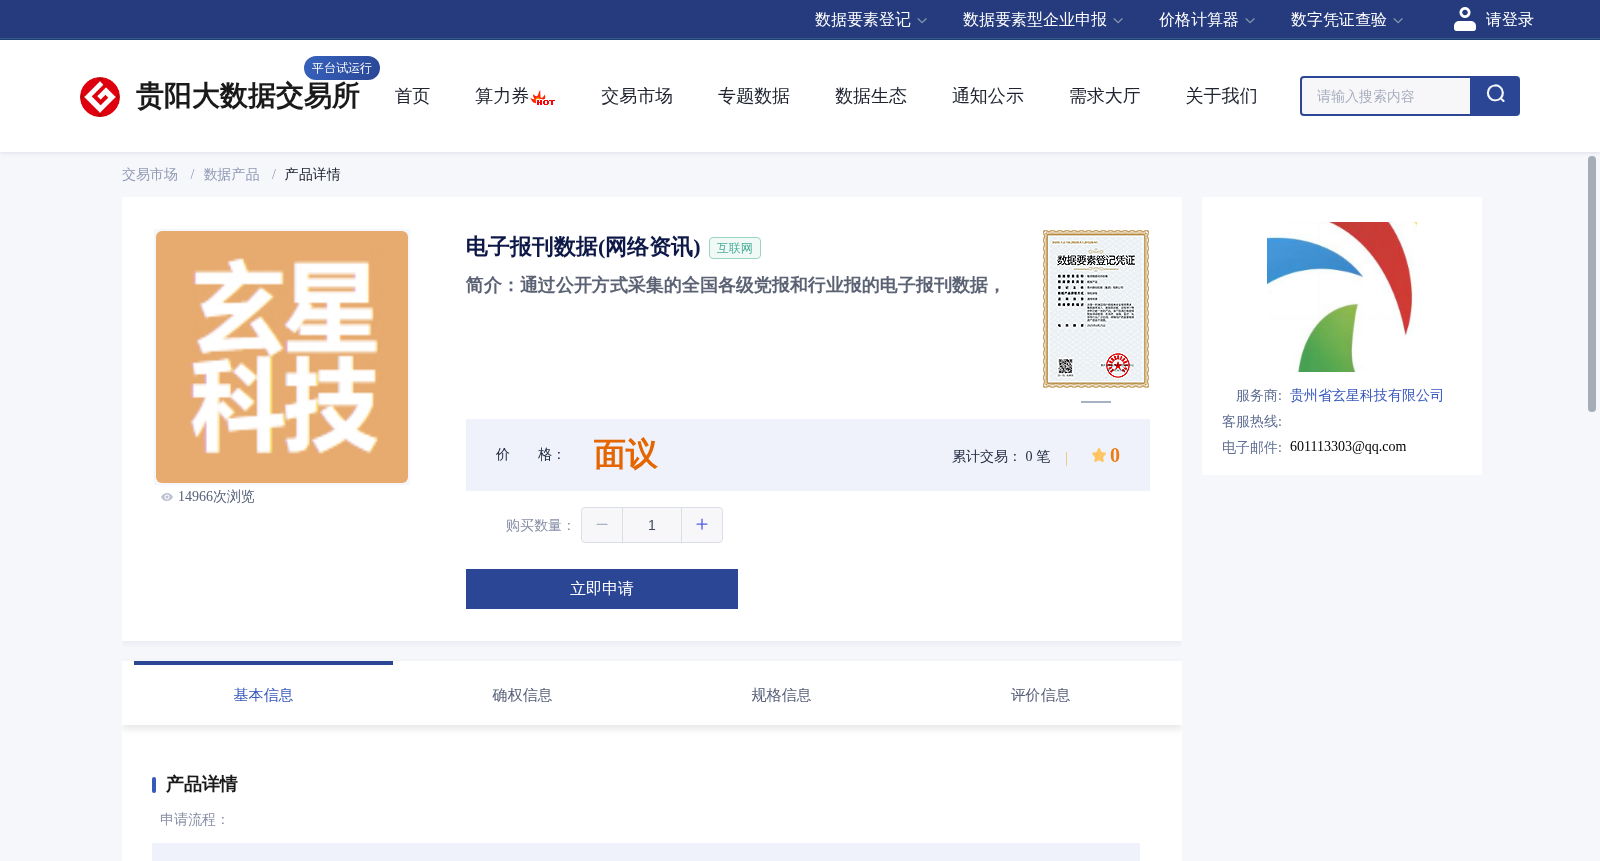Click the email 601113303@qq.com
Screen dimensions: 1600x861
point(1348,447)
